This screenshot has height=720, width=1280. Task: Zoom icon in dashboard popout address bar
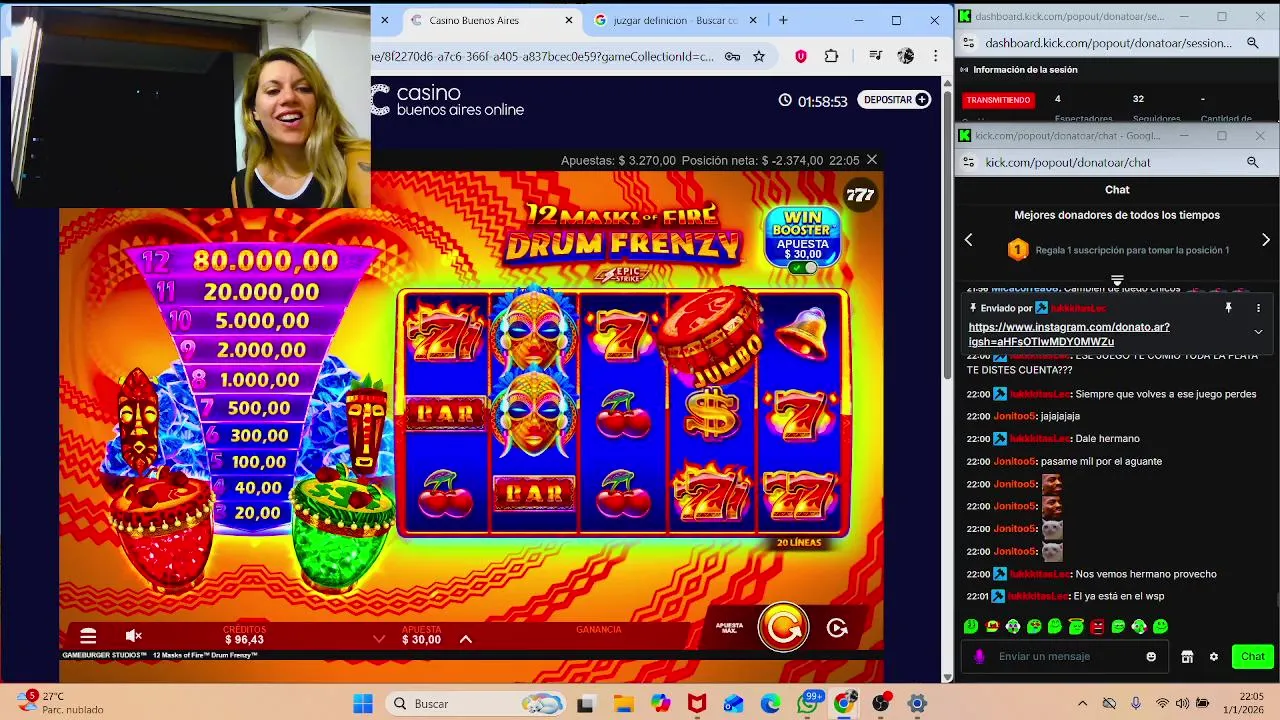click(1252, 43)
